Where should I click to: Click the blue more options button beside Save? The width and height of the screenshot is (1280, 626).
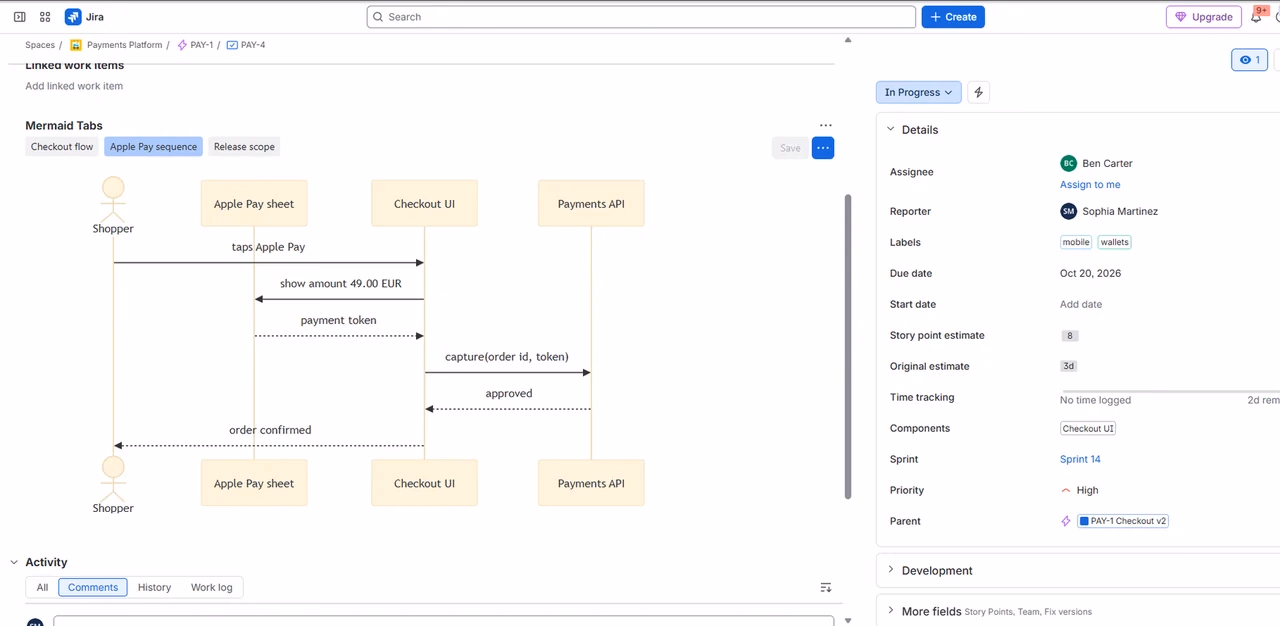pos(823,148)
